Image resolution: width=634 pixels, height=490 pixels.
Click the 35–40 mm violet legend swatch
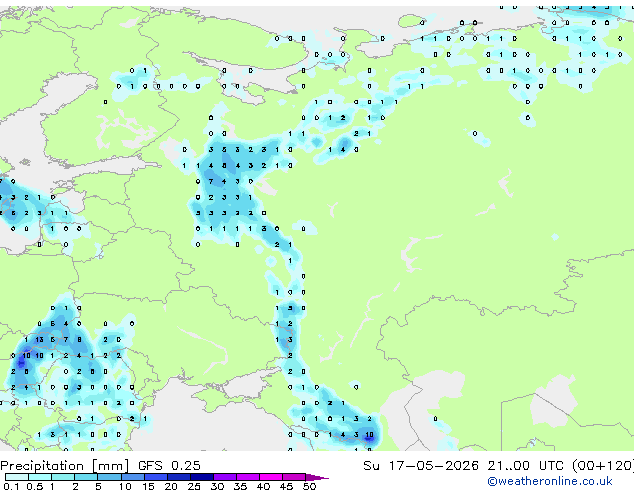click(x=248, y=477)
